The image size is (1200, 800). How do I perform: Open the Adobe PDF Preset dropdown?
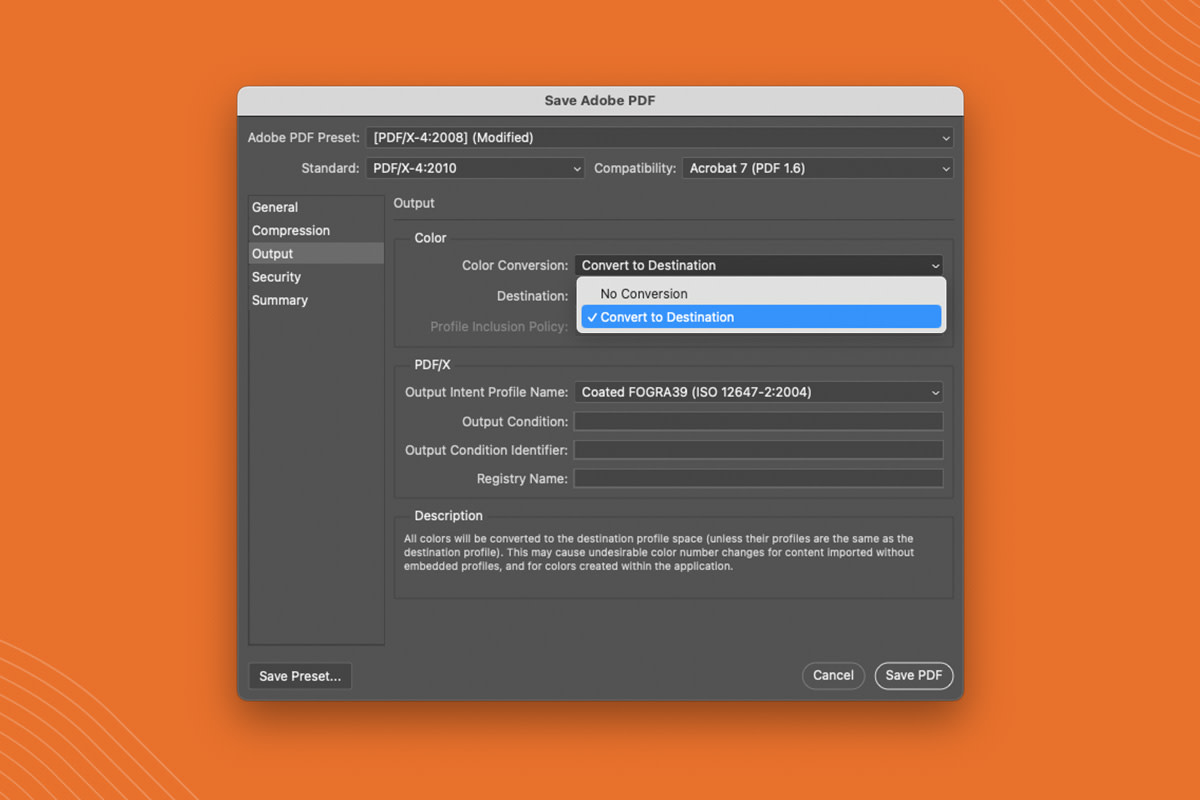pos(659,137)
